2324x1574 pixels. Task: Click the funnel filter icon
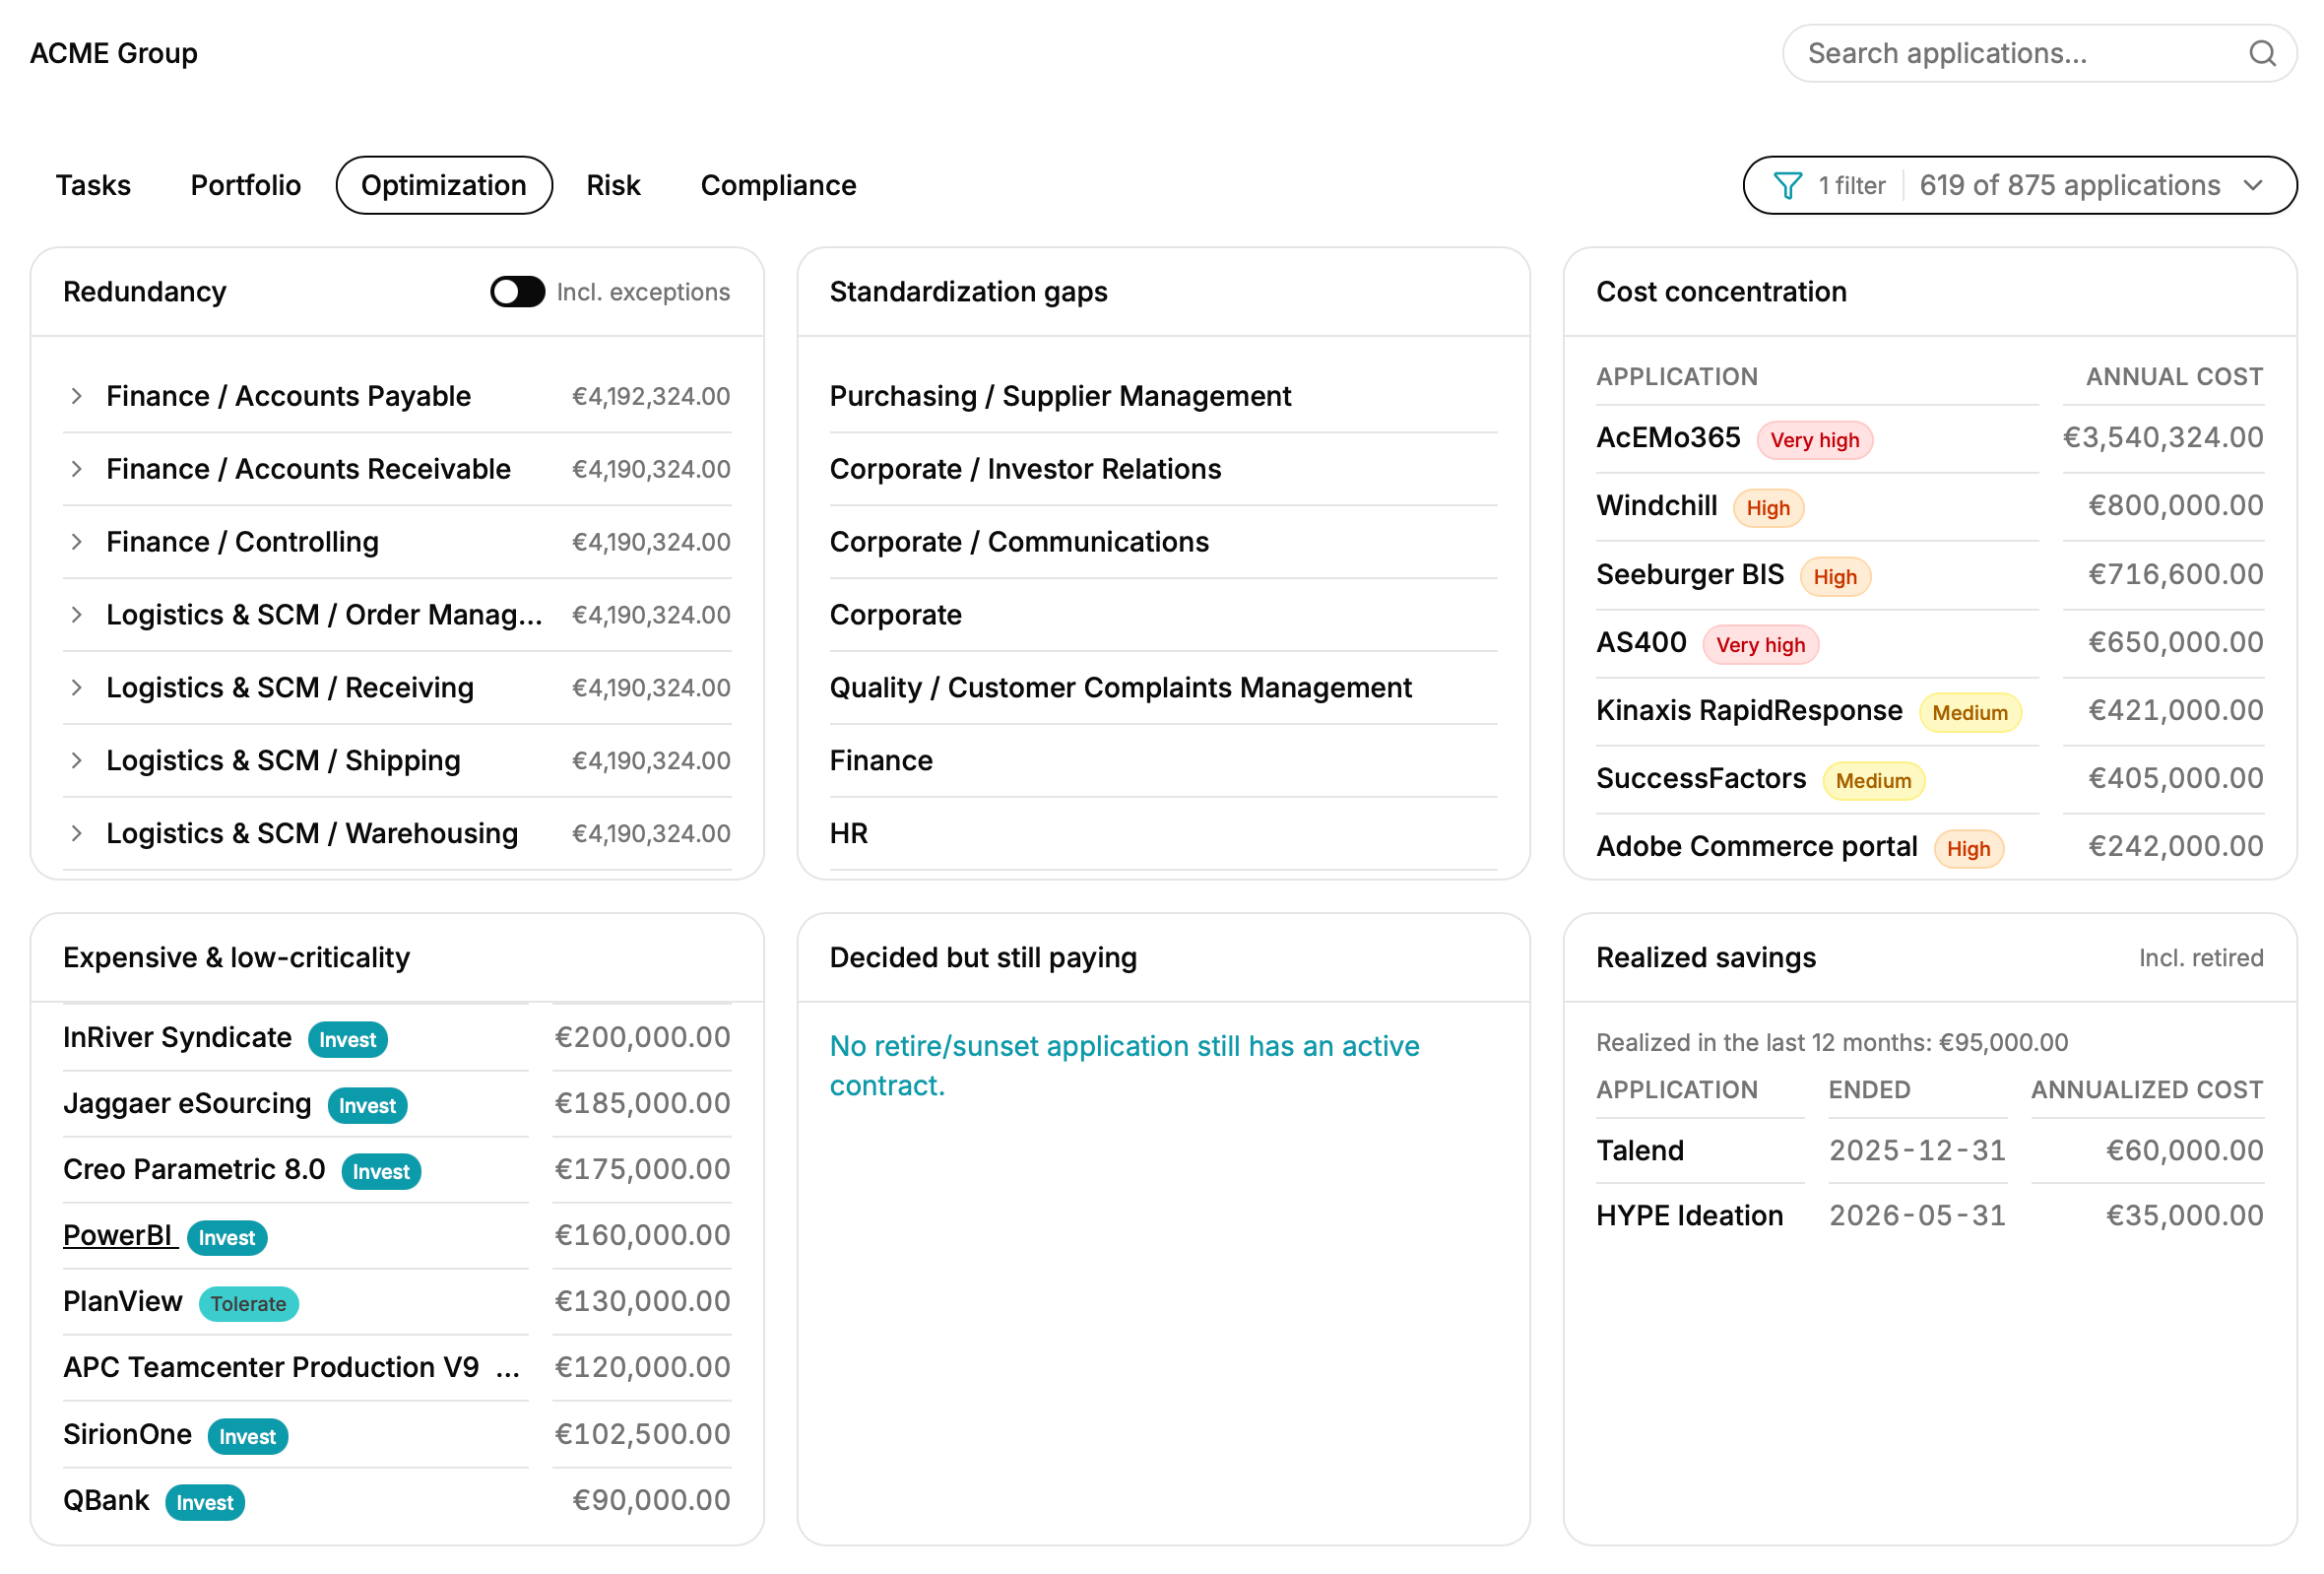click(x=1787, y=185)
